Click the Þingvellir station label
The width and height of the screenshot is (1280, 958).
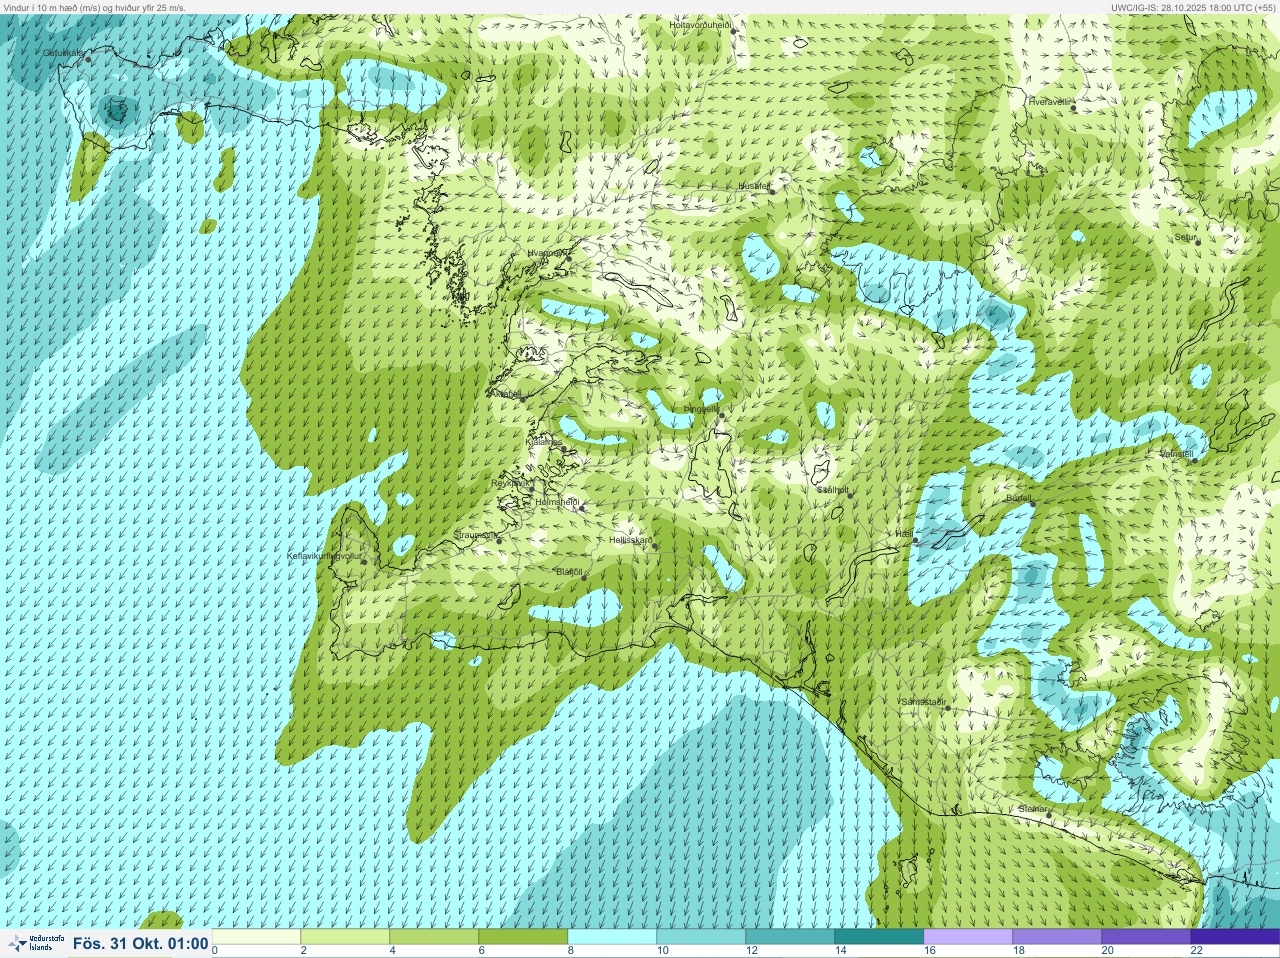pos(701,409)
